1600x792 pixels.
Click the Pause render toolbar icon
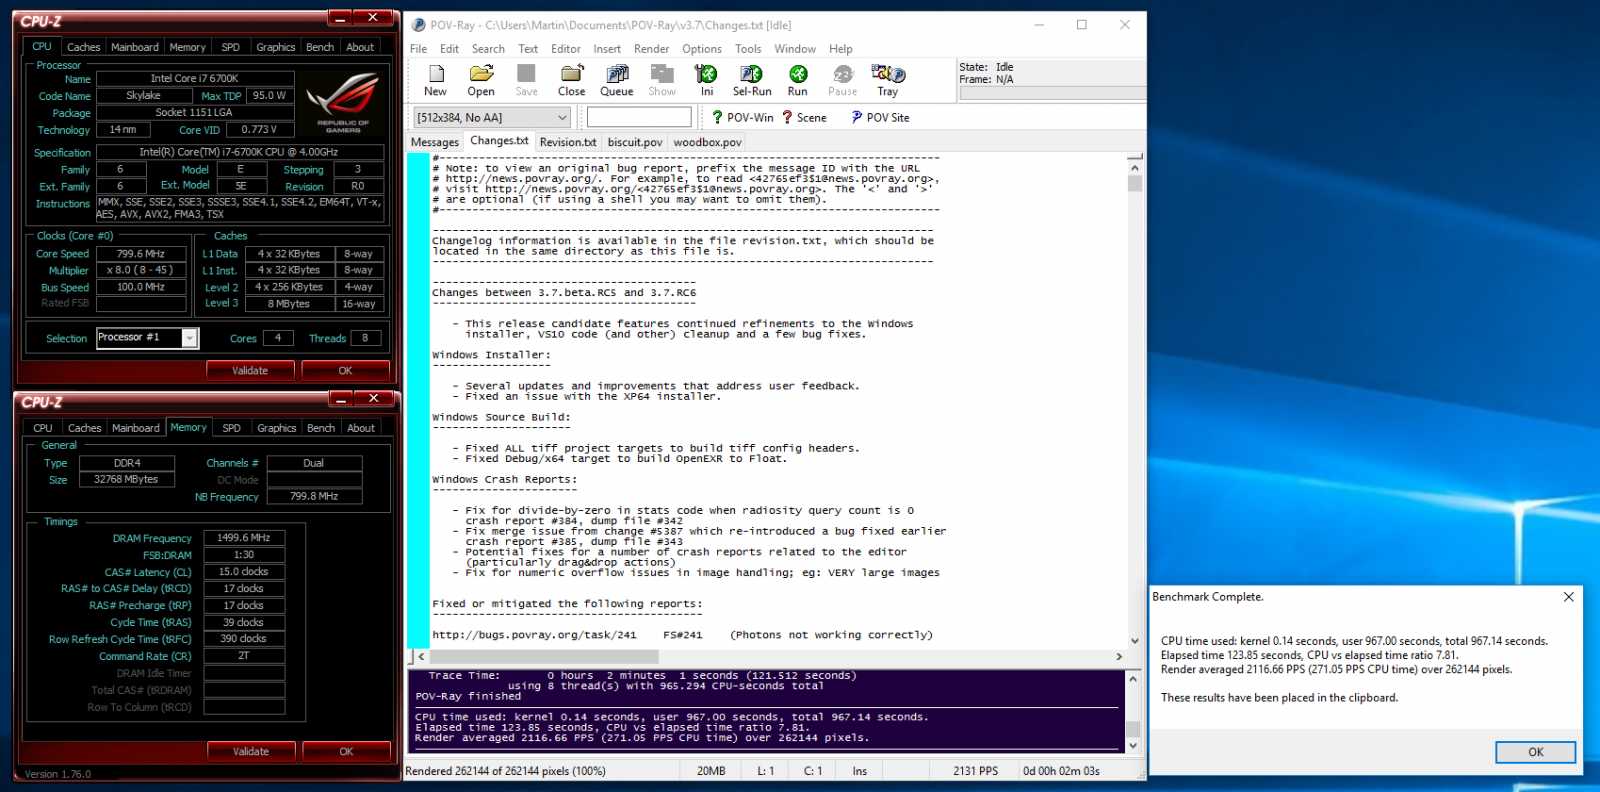point(843,81)
